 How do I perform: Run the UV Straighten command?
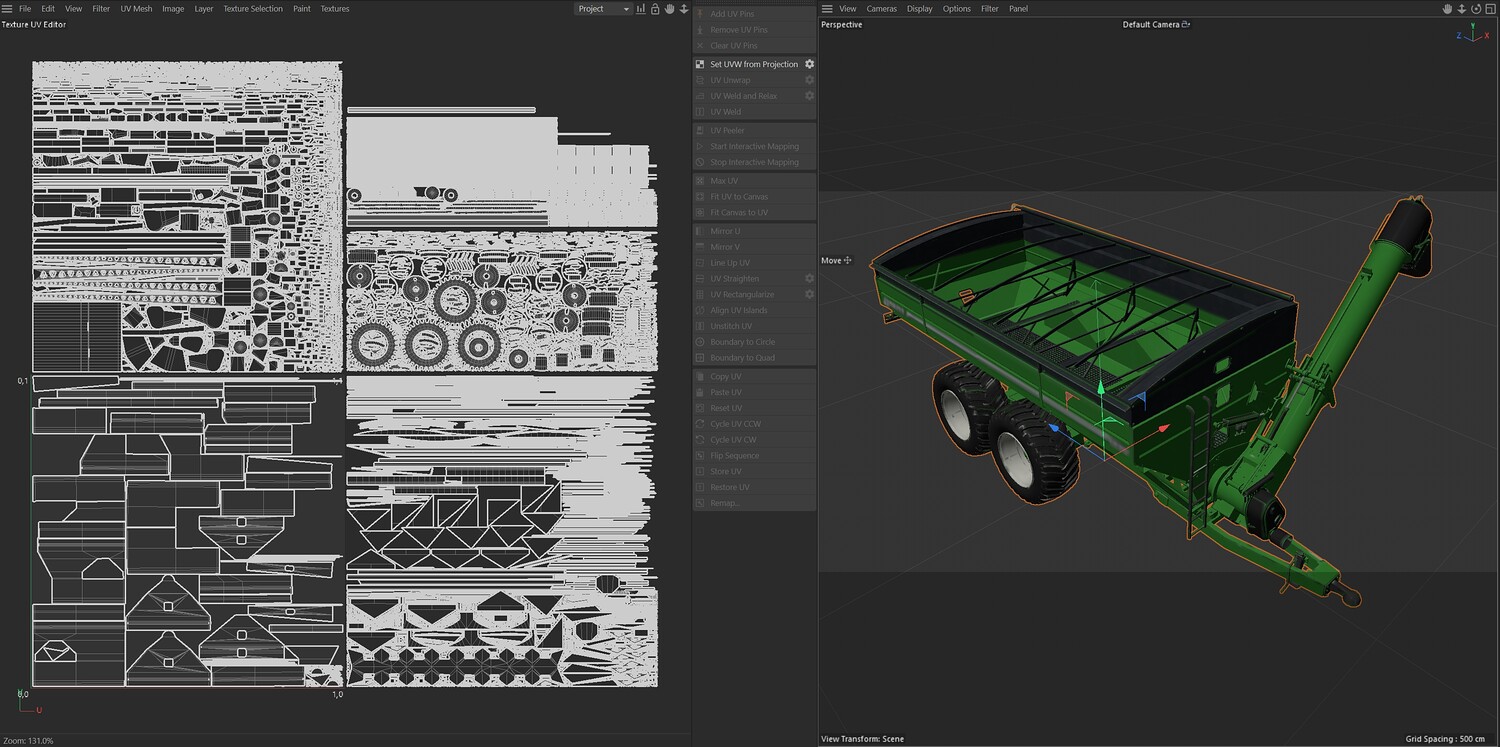pyautogui.click(x=748, y=279)
